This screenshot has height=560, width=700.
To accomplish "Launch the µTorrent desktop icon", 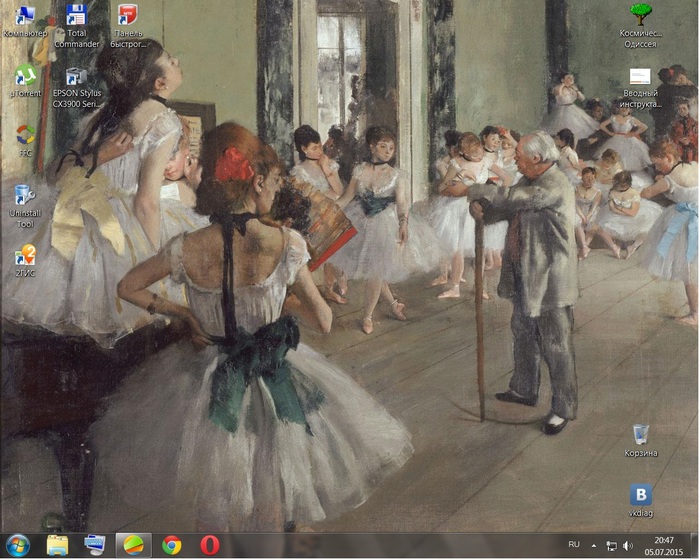I will [25, 81].
